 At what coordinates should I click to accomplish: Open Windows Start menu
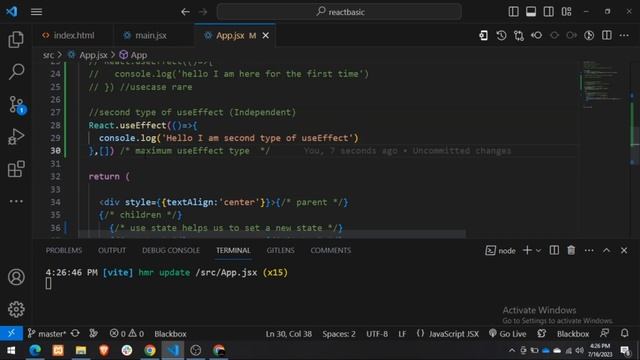pos(11,350)
